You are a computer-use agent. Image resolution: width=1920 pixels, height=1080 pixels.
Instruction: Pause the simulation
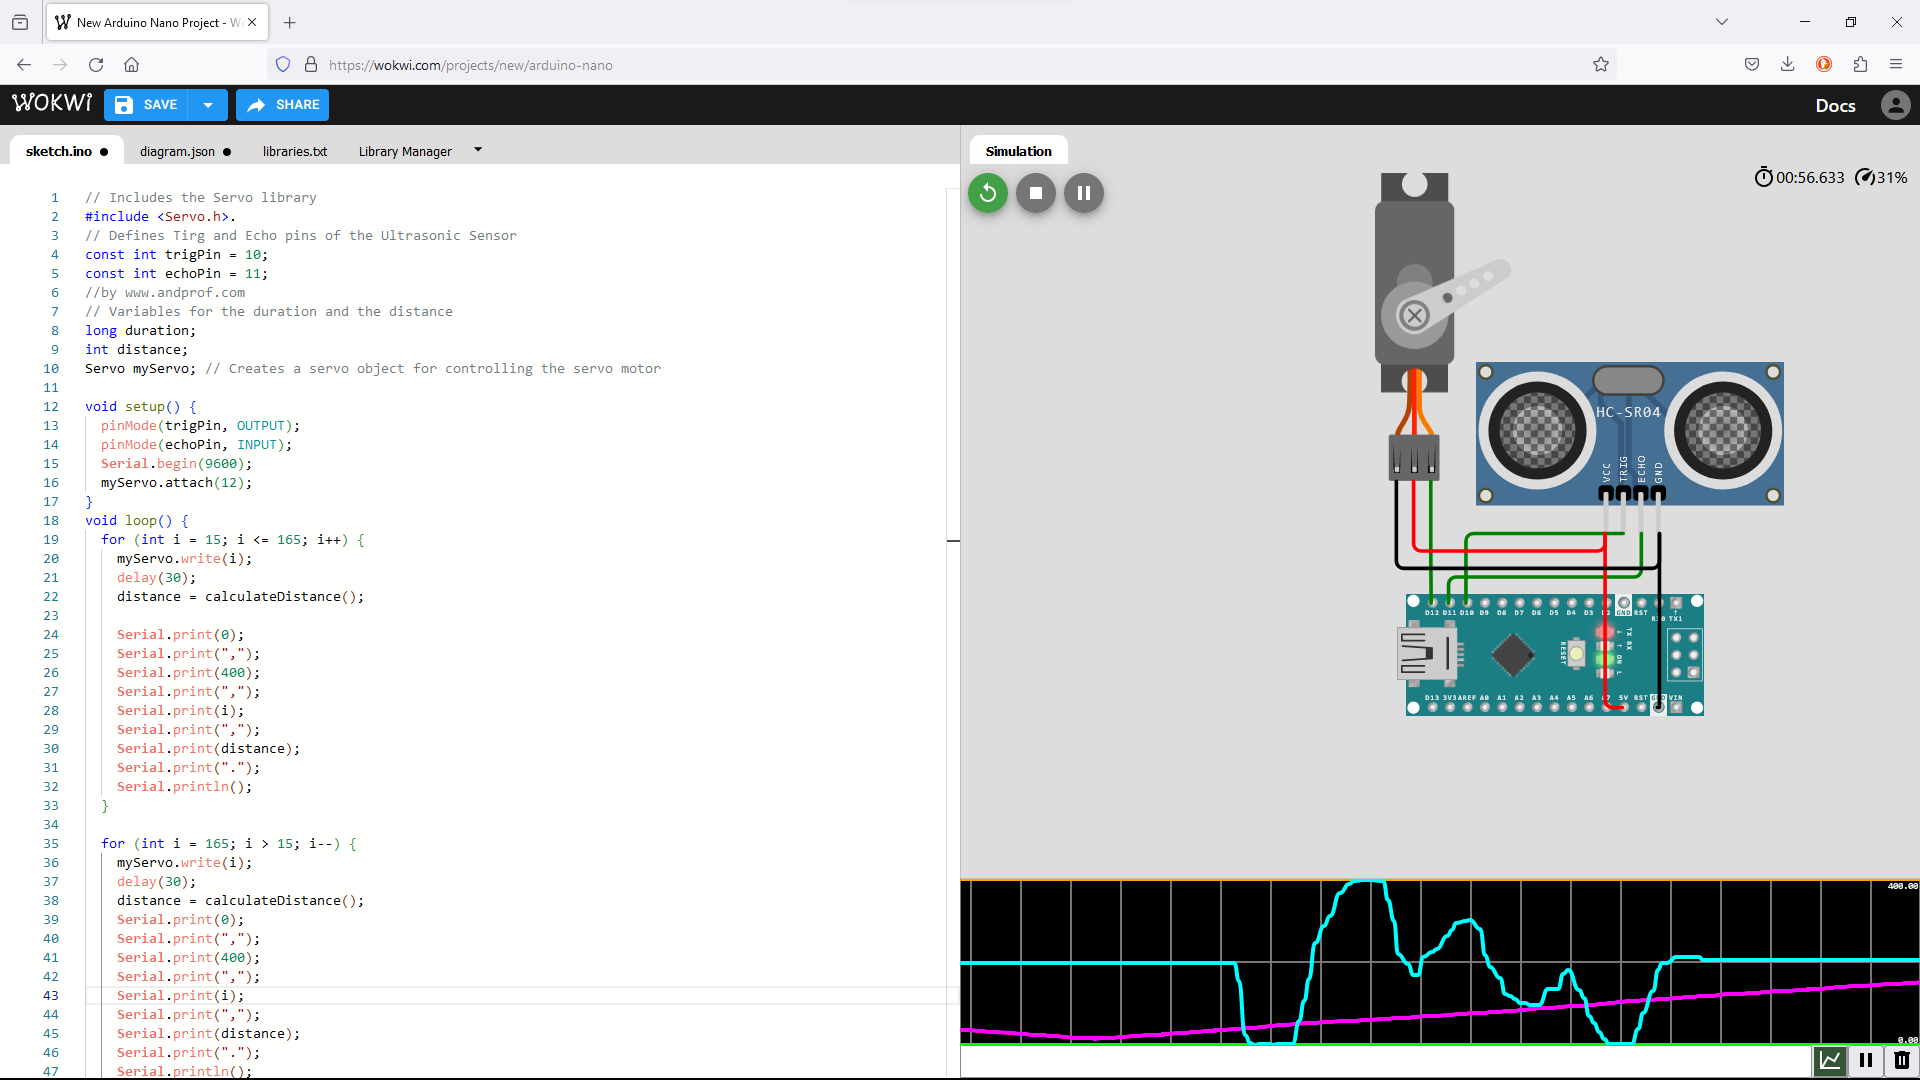pyautogui.click(x=1084, y=193)
